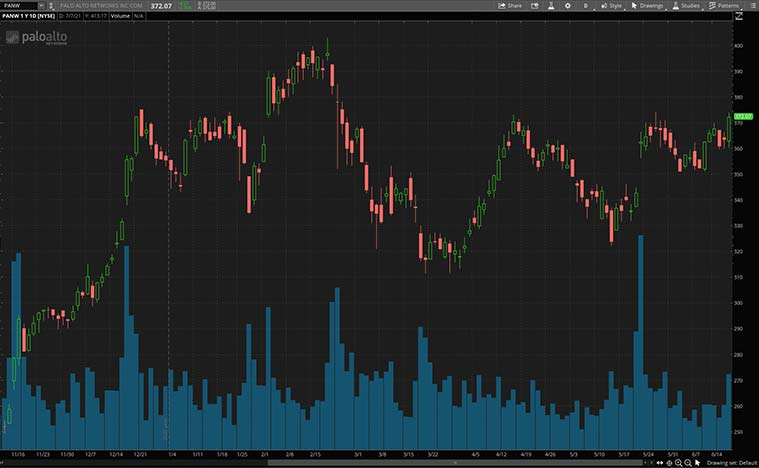
Task: Click the crosshair pan icon at bottom
Action: point(669,463)
